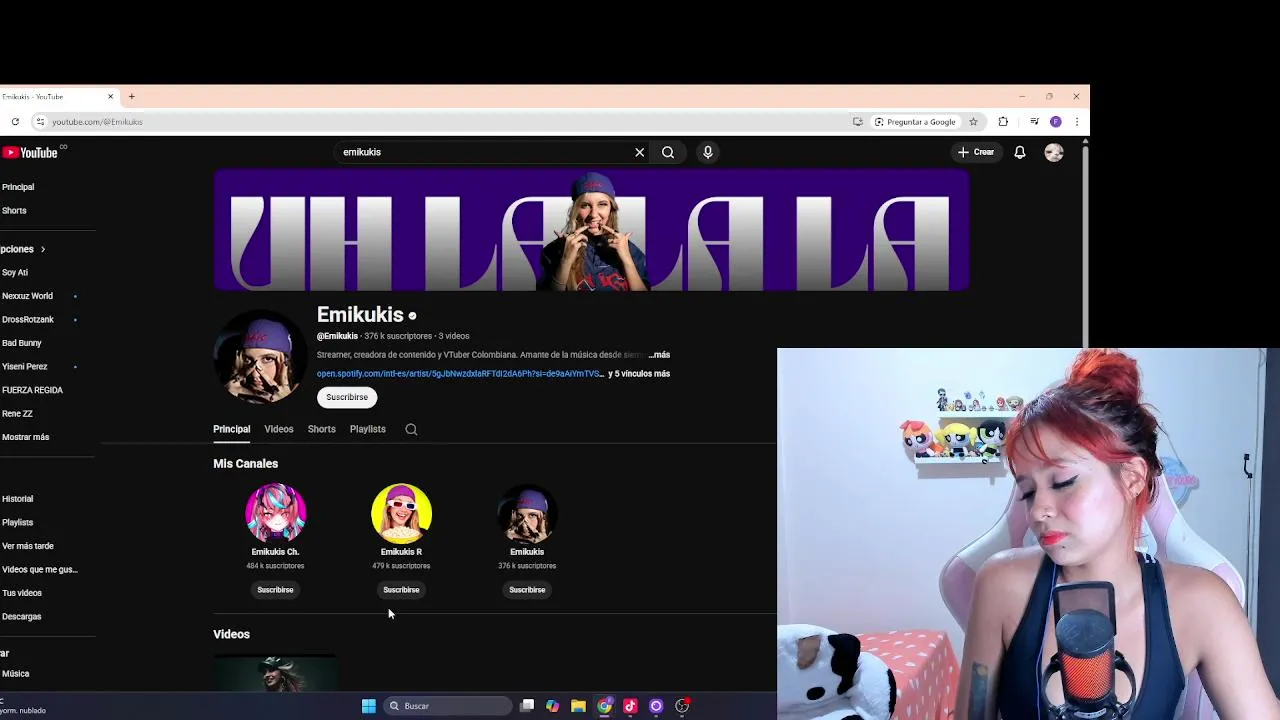Open the purple circle app on the taskbar
This screenshot has width=1280, height=720.
(x=656, y=706)
